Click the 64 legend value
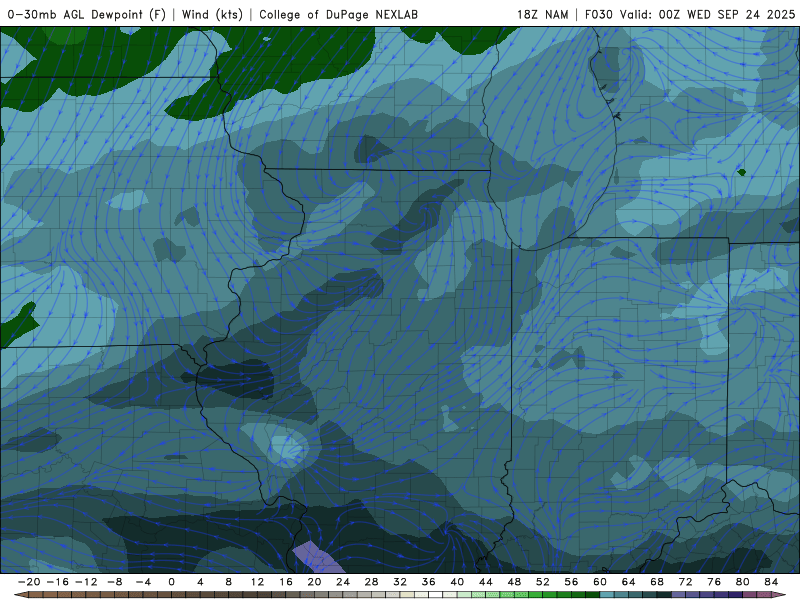 coord(629,582)
